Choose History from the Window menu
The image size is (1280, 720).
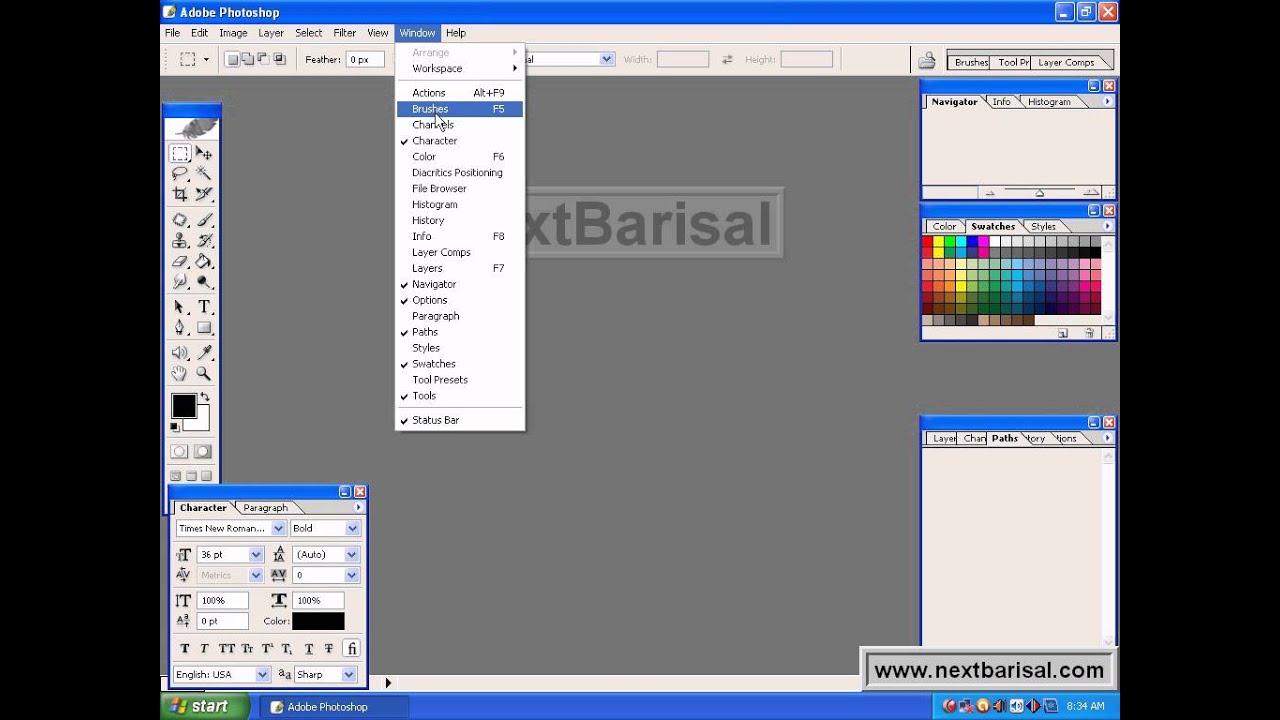460,220
